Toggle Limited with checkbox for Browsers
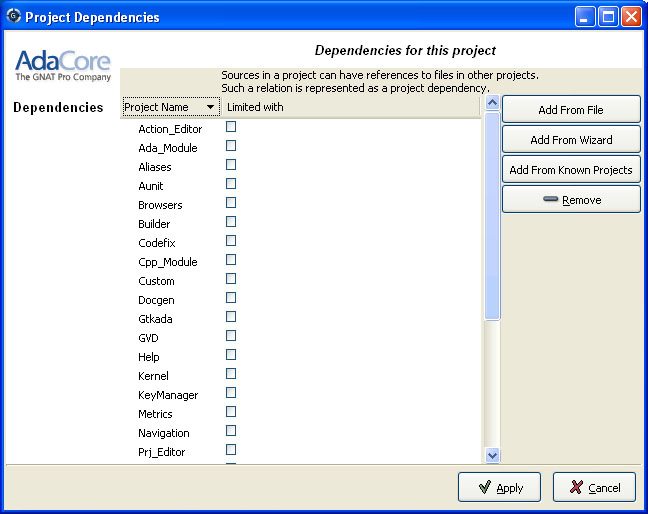The image size is (648, 514). point(231,203)
